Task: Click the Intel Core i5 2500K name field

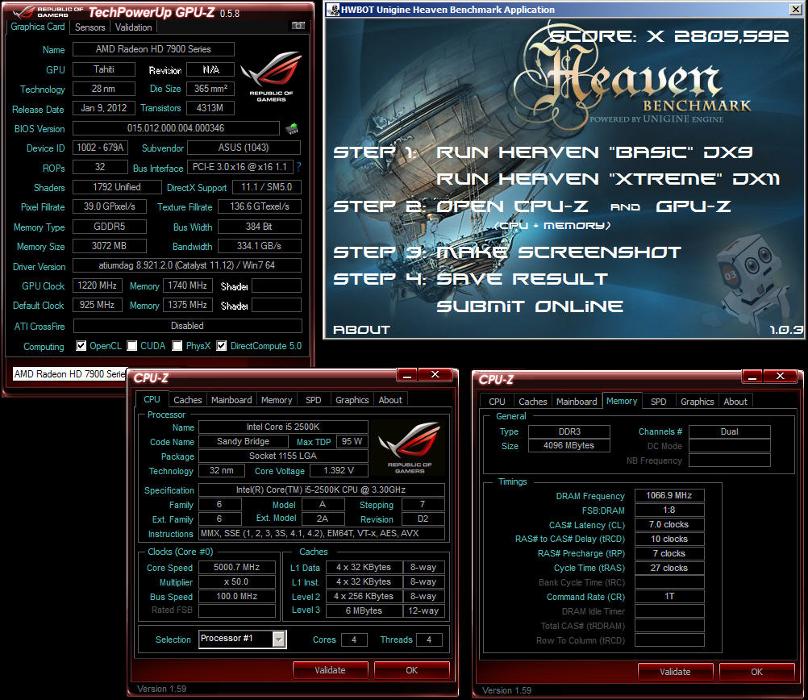Action: tap(283, 427)
